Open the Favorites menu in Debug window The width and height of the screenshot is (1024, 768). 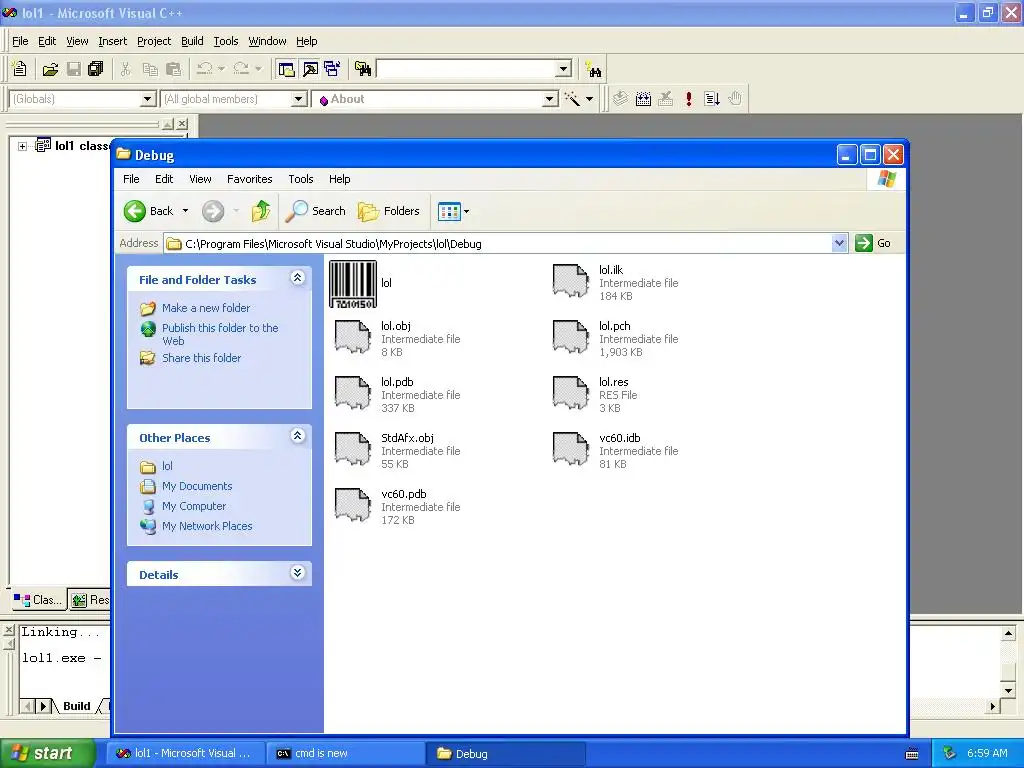[x=249, y=179]
